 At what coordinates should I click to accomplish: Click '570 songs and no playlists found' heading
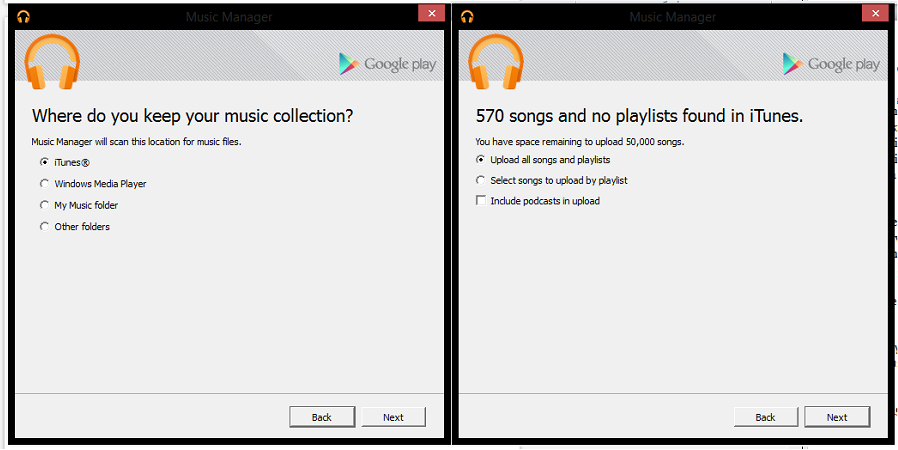click(640, 116)
